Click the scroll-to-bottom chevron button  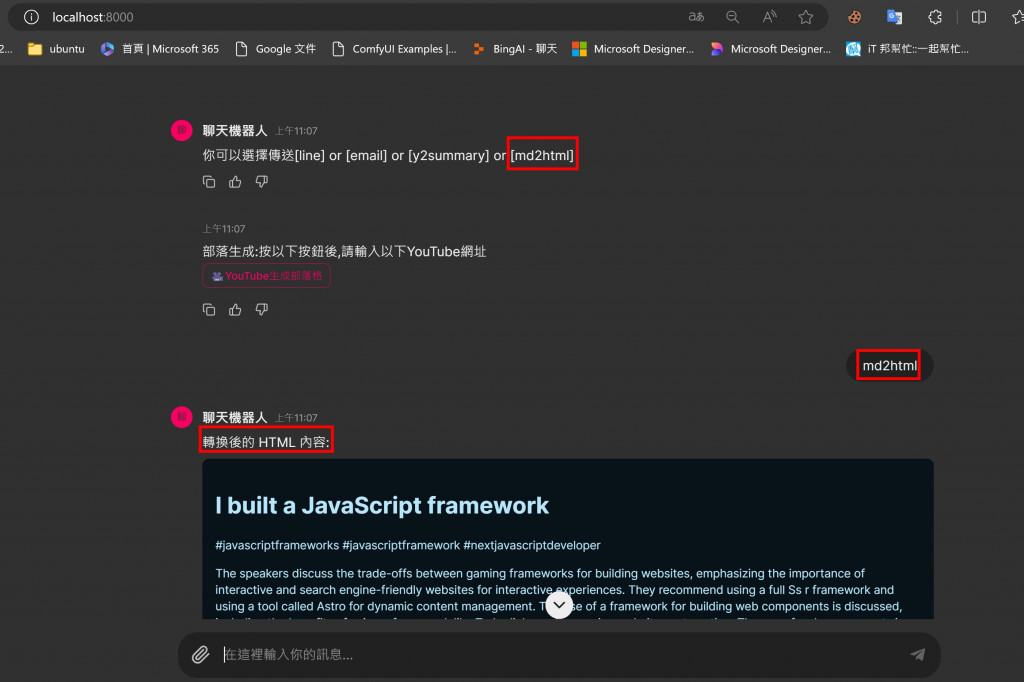coord(559,605)
